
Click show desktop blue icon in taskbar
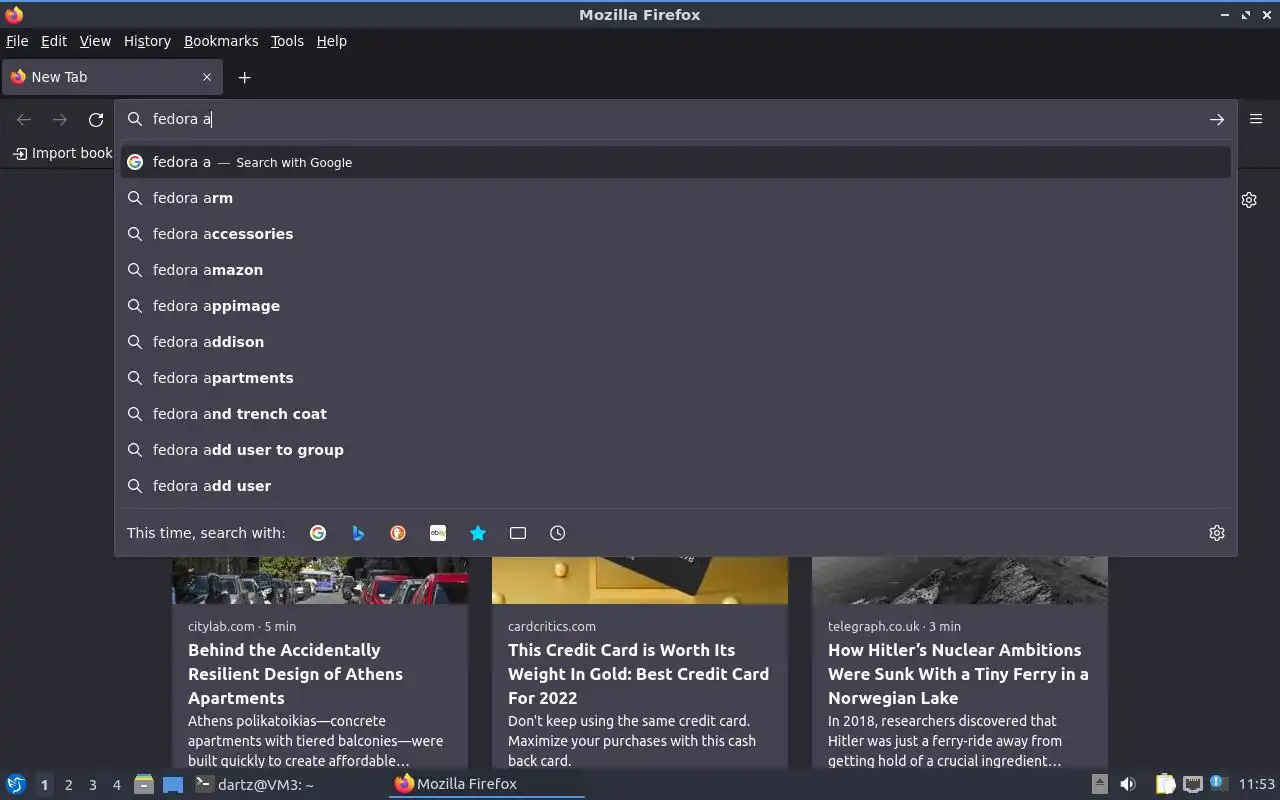173,784
